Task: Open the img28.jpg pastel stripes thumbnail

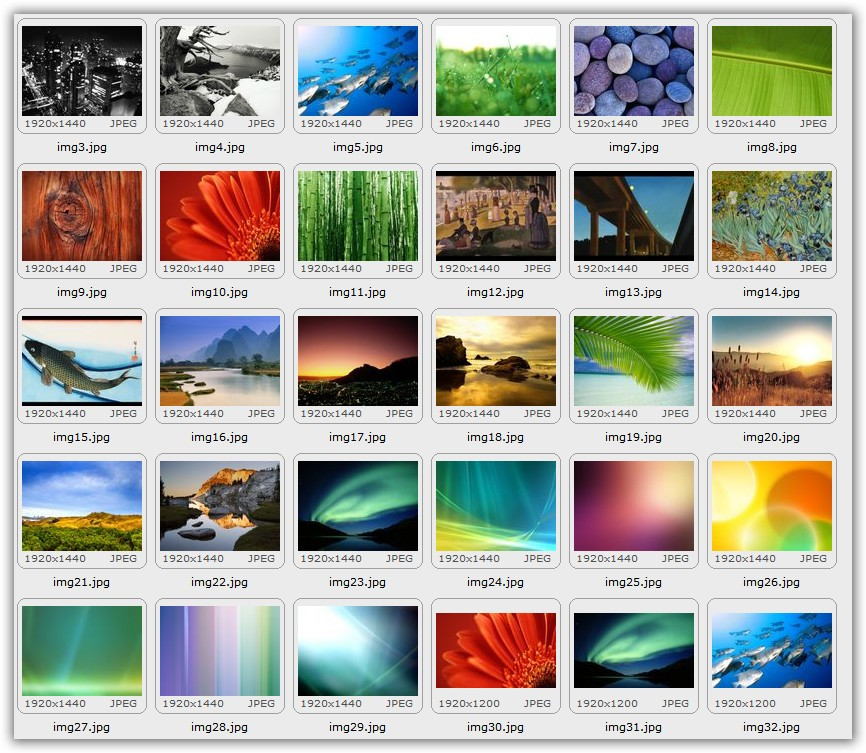Action: (220, 651)
